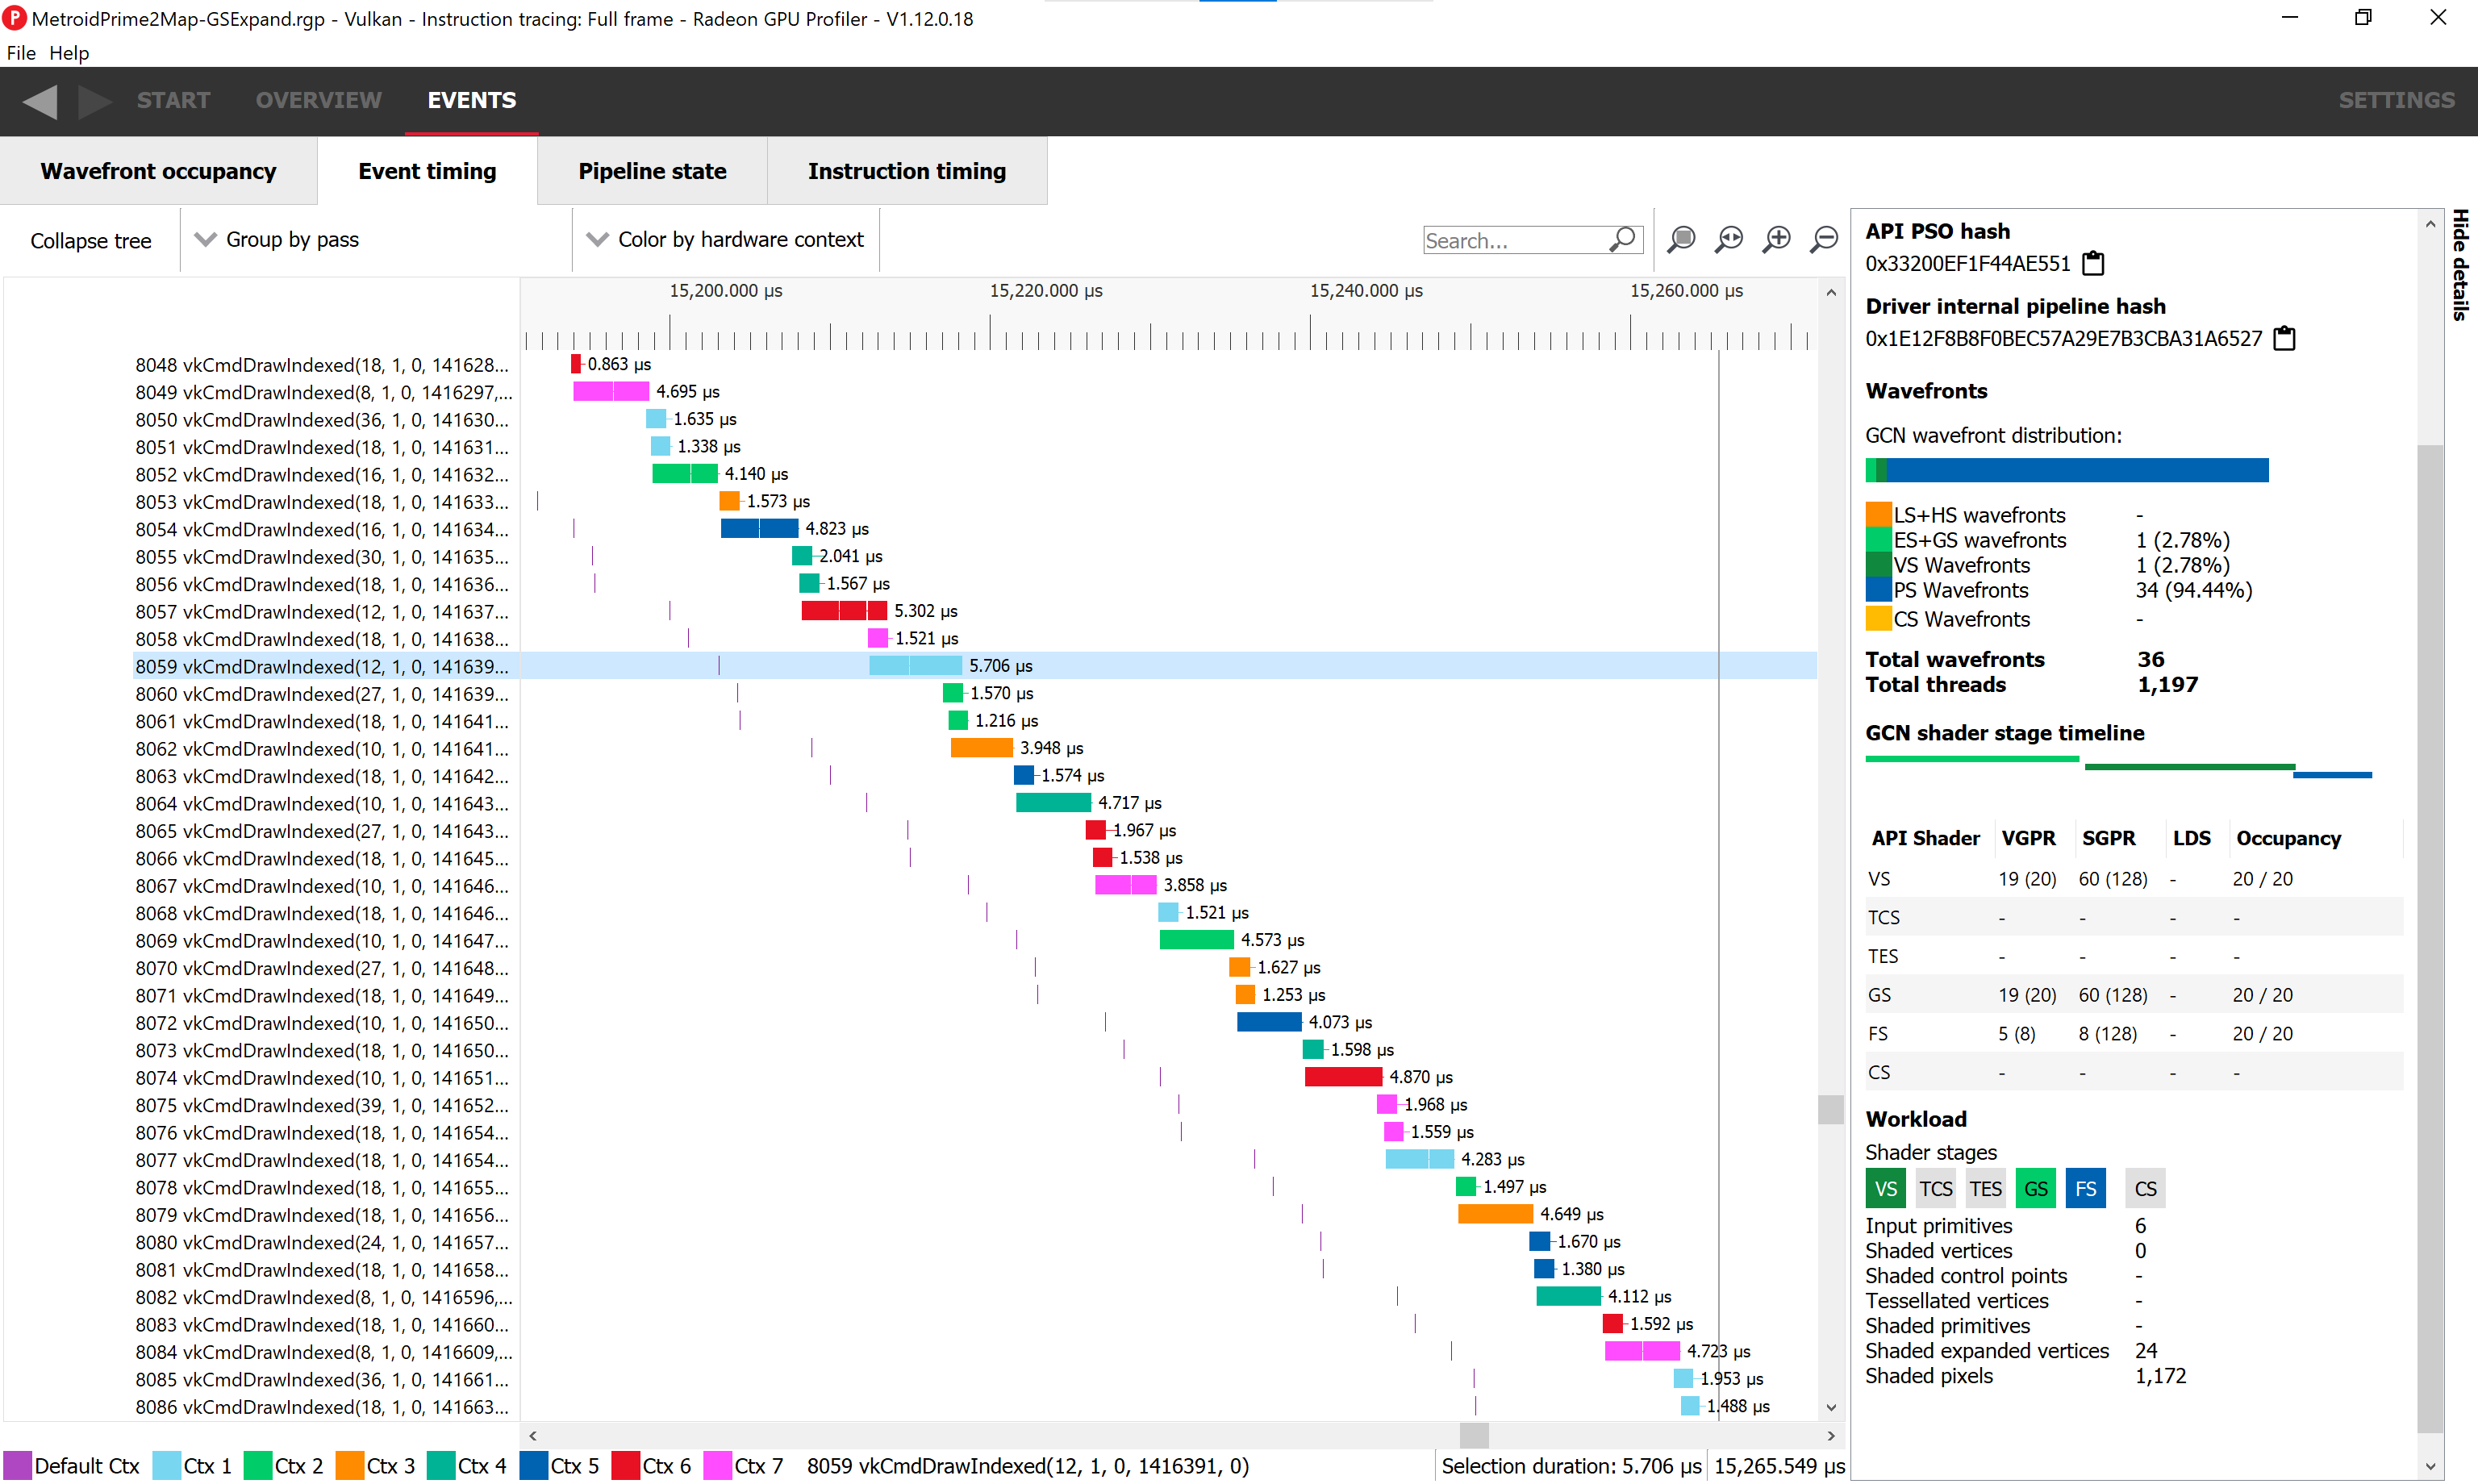2478x1484 pixels.
Task: Click the zoom to selection magnifier icon
Action: [x=1681, y=239]
